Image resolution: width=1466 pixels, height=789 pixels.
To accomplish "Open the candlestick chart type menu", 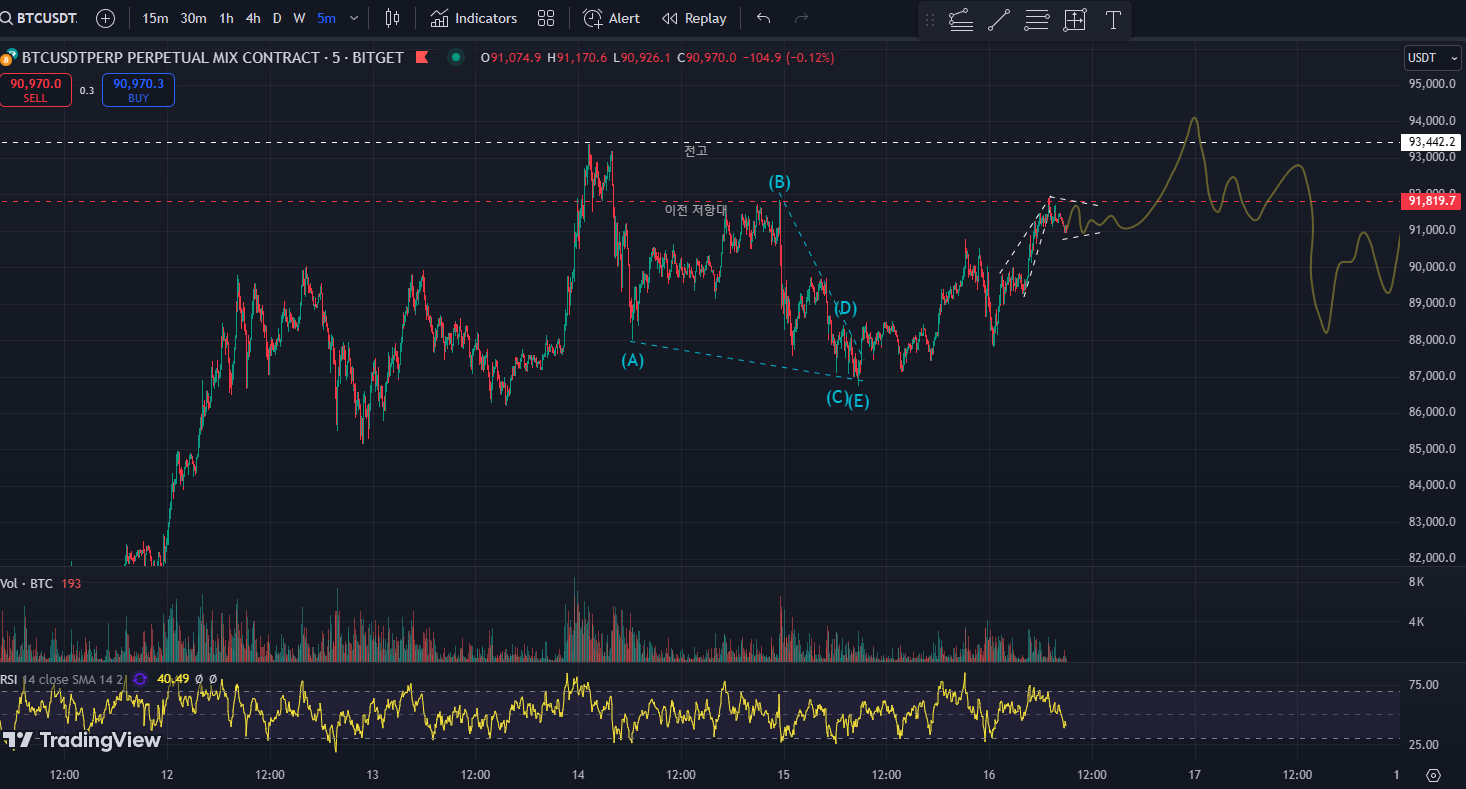I will [392, 18].
